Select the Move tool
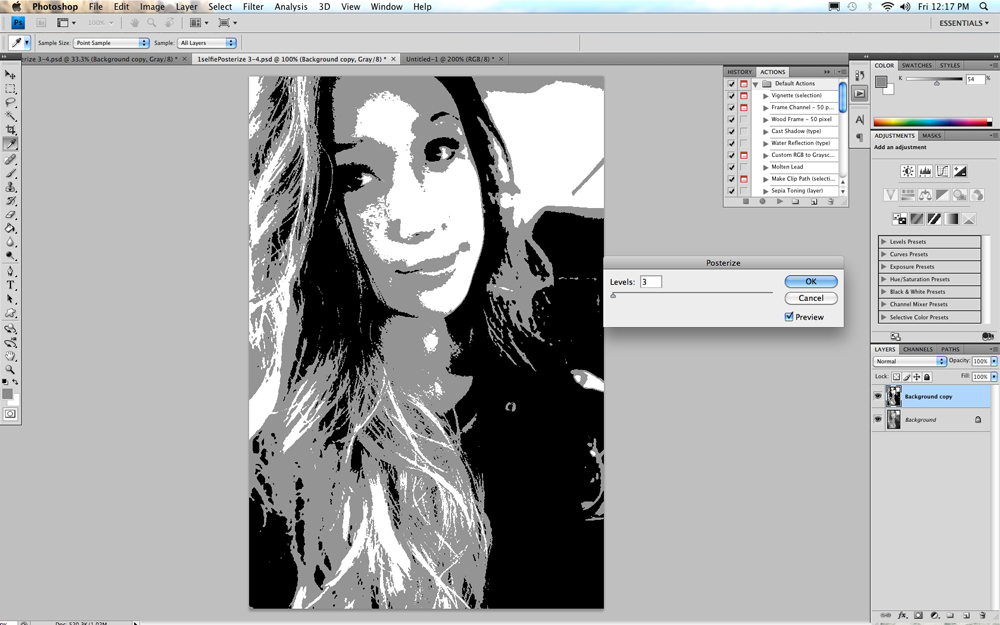Viewport: 1000px width, 625px height. pyautogui.click(x=10, y=75)
